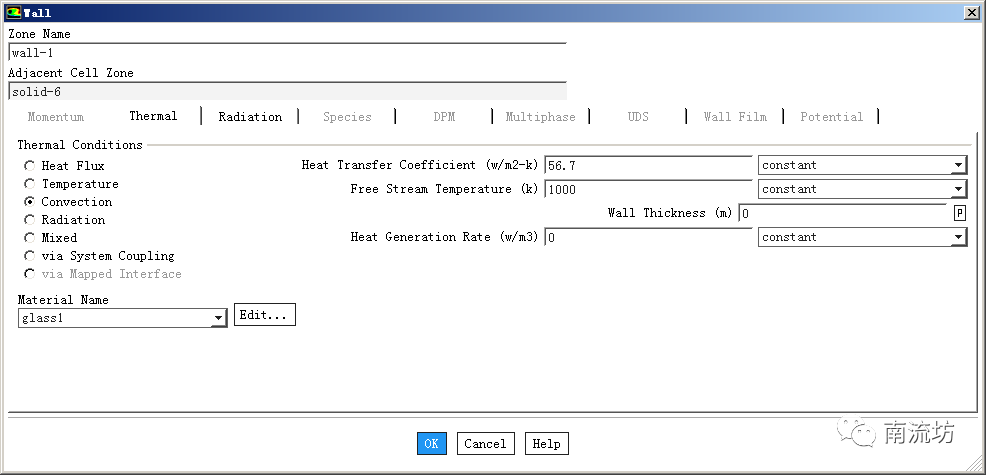
Task: Click the OK button
Action: point(431,443)
